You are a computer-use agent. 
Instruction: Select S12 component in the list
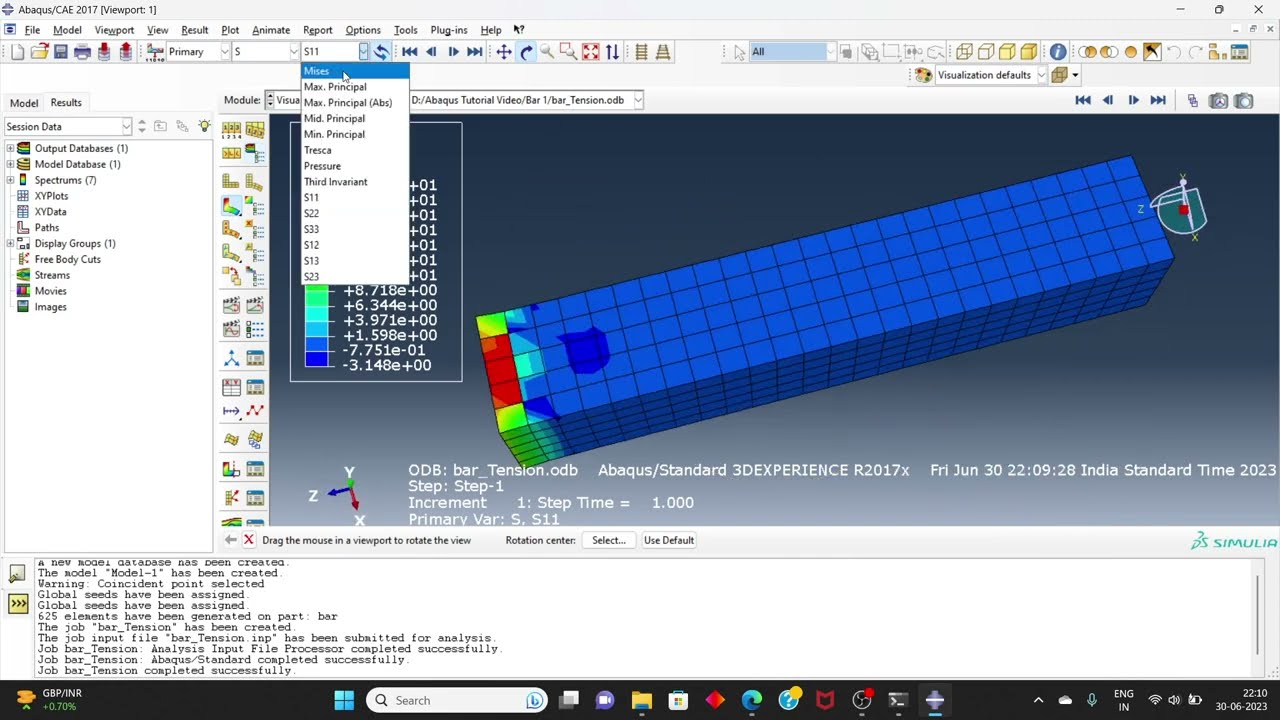click(355, 245)
